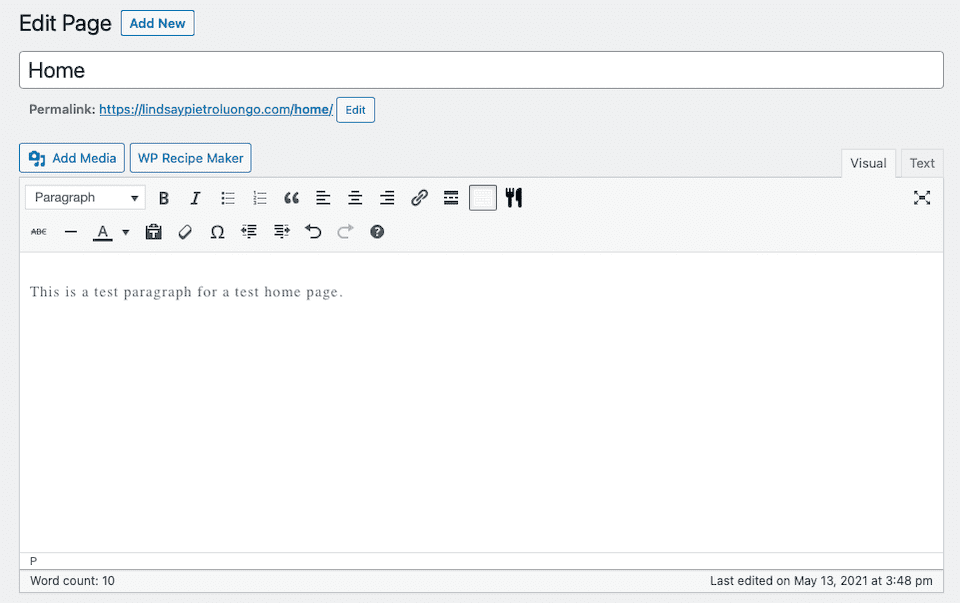Enter distraction-free fullscreen mode

[x=922, y=197]
